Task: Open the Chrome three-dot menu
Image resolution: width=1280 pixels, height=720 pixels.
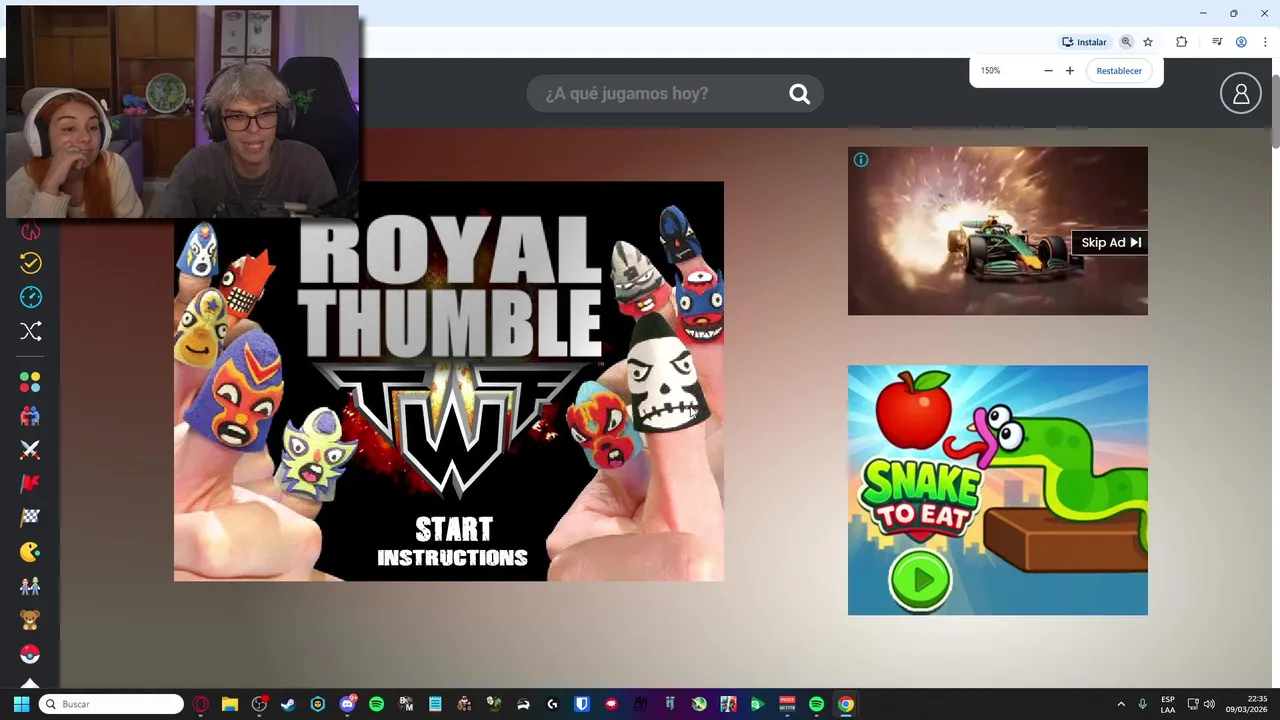Action: [x=1265, y=42]
